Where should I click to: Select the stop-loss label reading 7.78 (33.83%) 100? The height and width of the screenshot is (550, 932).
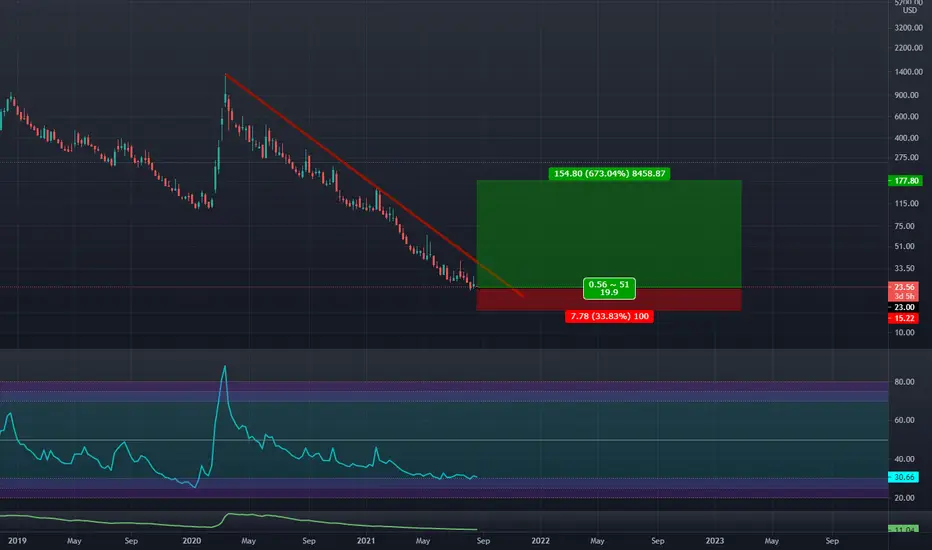point(609,316)
